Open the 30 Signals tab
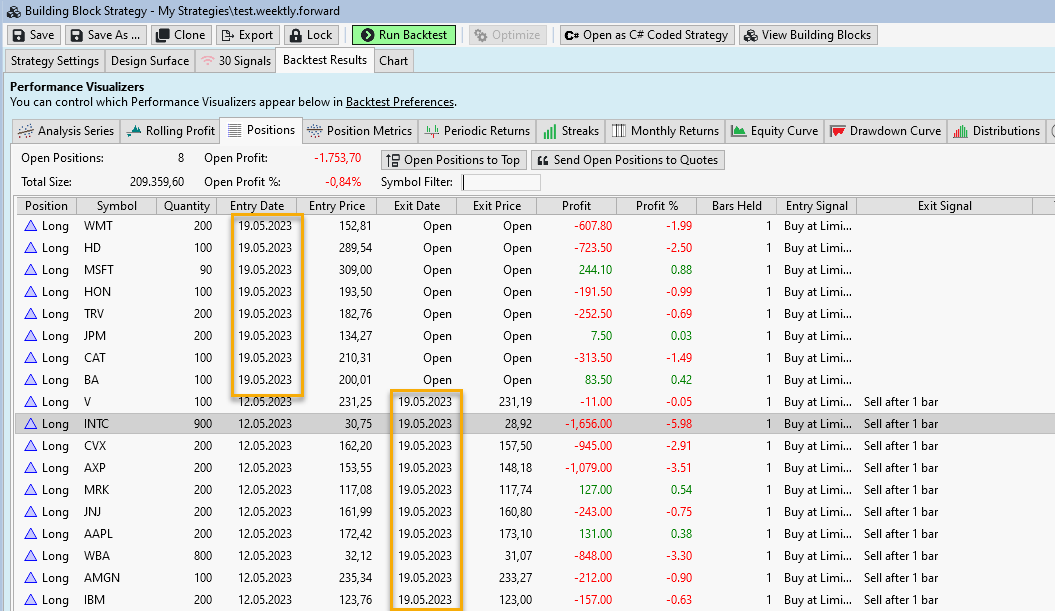Viewport: 1055px width, 611px height. click(x=236, y=61)
